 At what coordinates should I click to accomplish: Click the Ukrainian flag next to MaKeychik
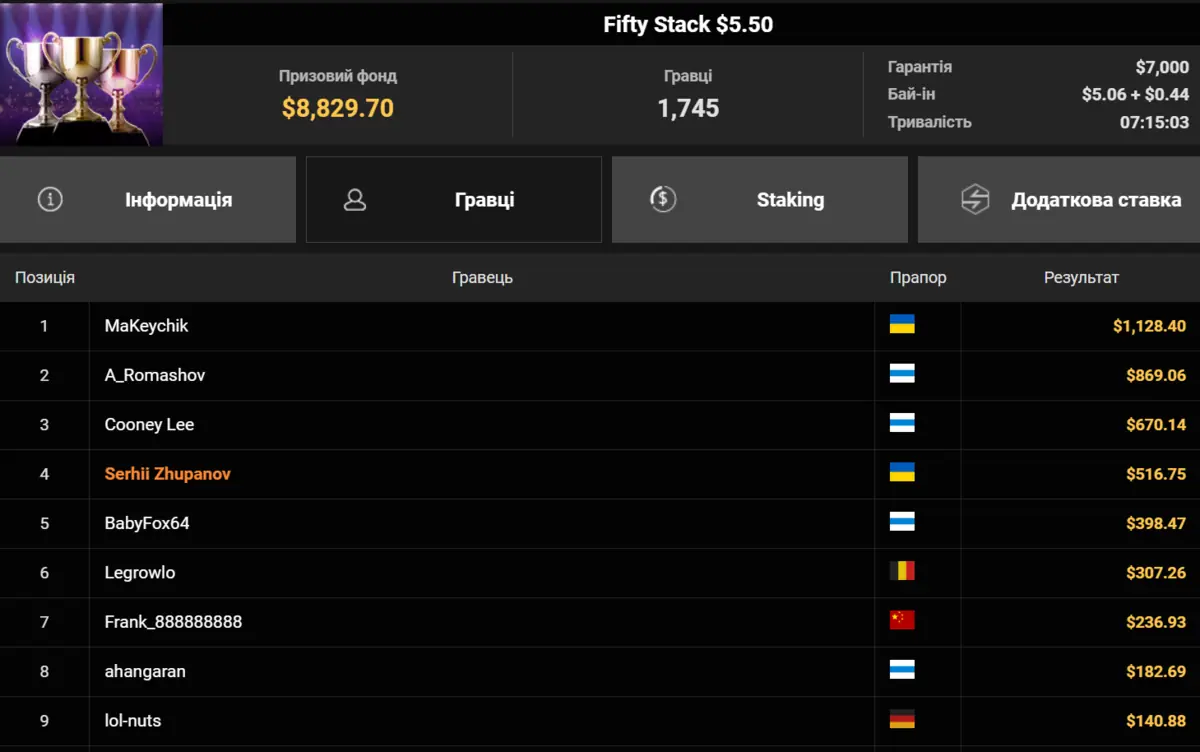(902, 324)
